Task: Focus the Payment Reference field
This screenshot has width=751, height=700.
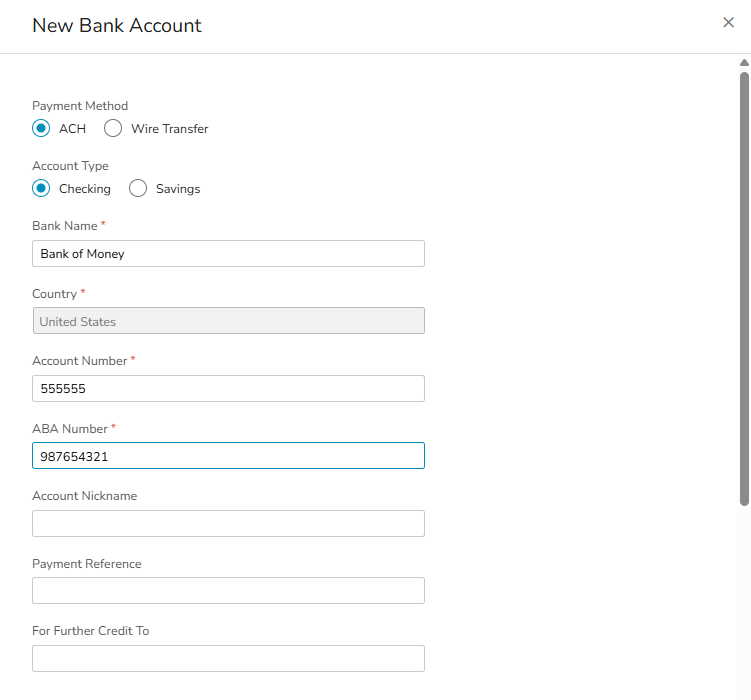Action: (228, 590)
